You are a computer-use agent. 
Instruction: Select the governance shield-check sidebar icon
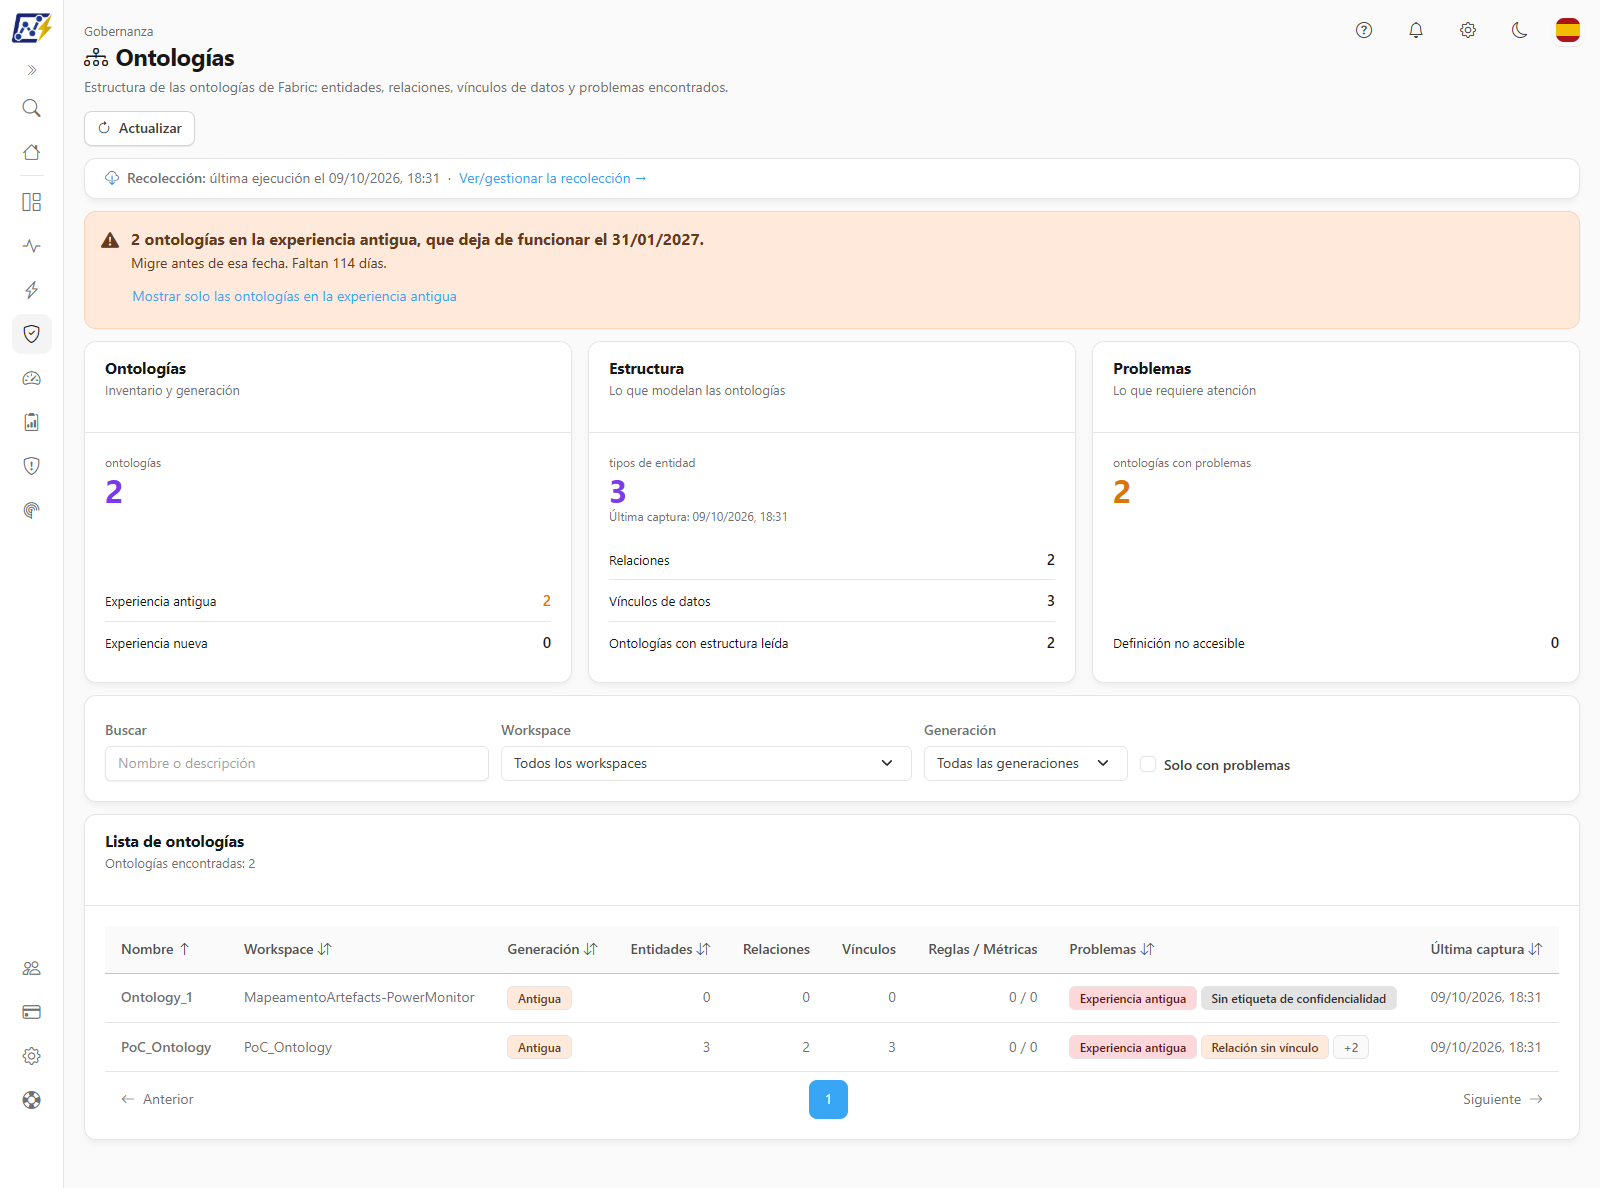click(32, 334)
